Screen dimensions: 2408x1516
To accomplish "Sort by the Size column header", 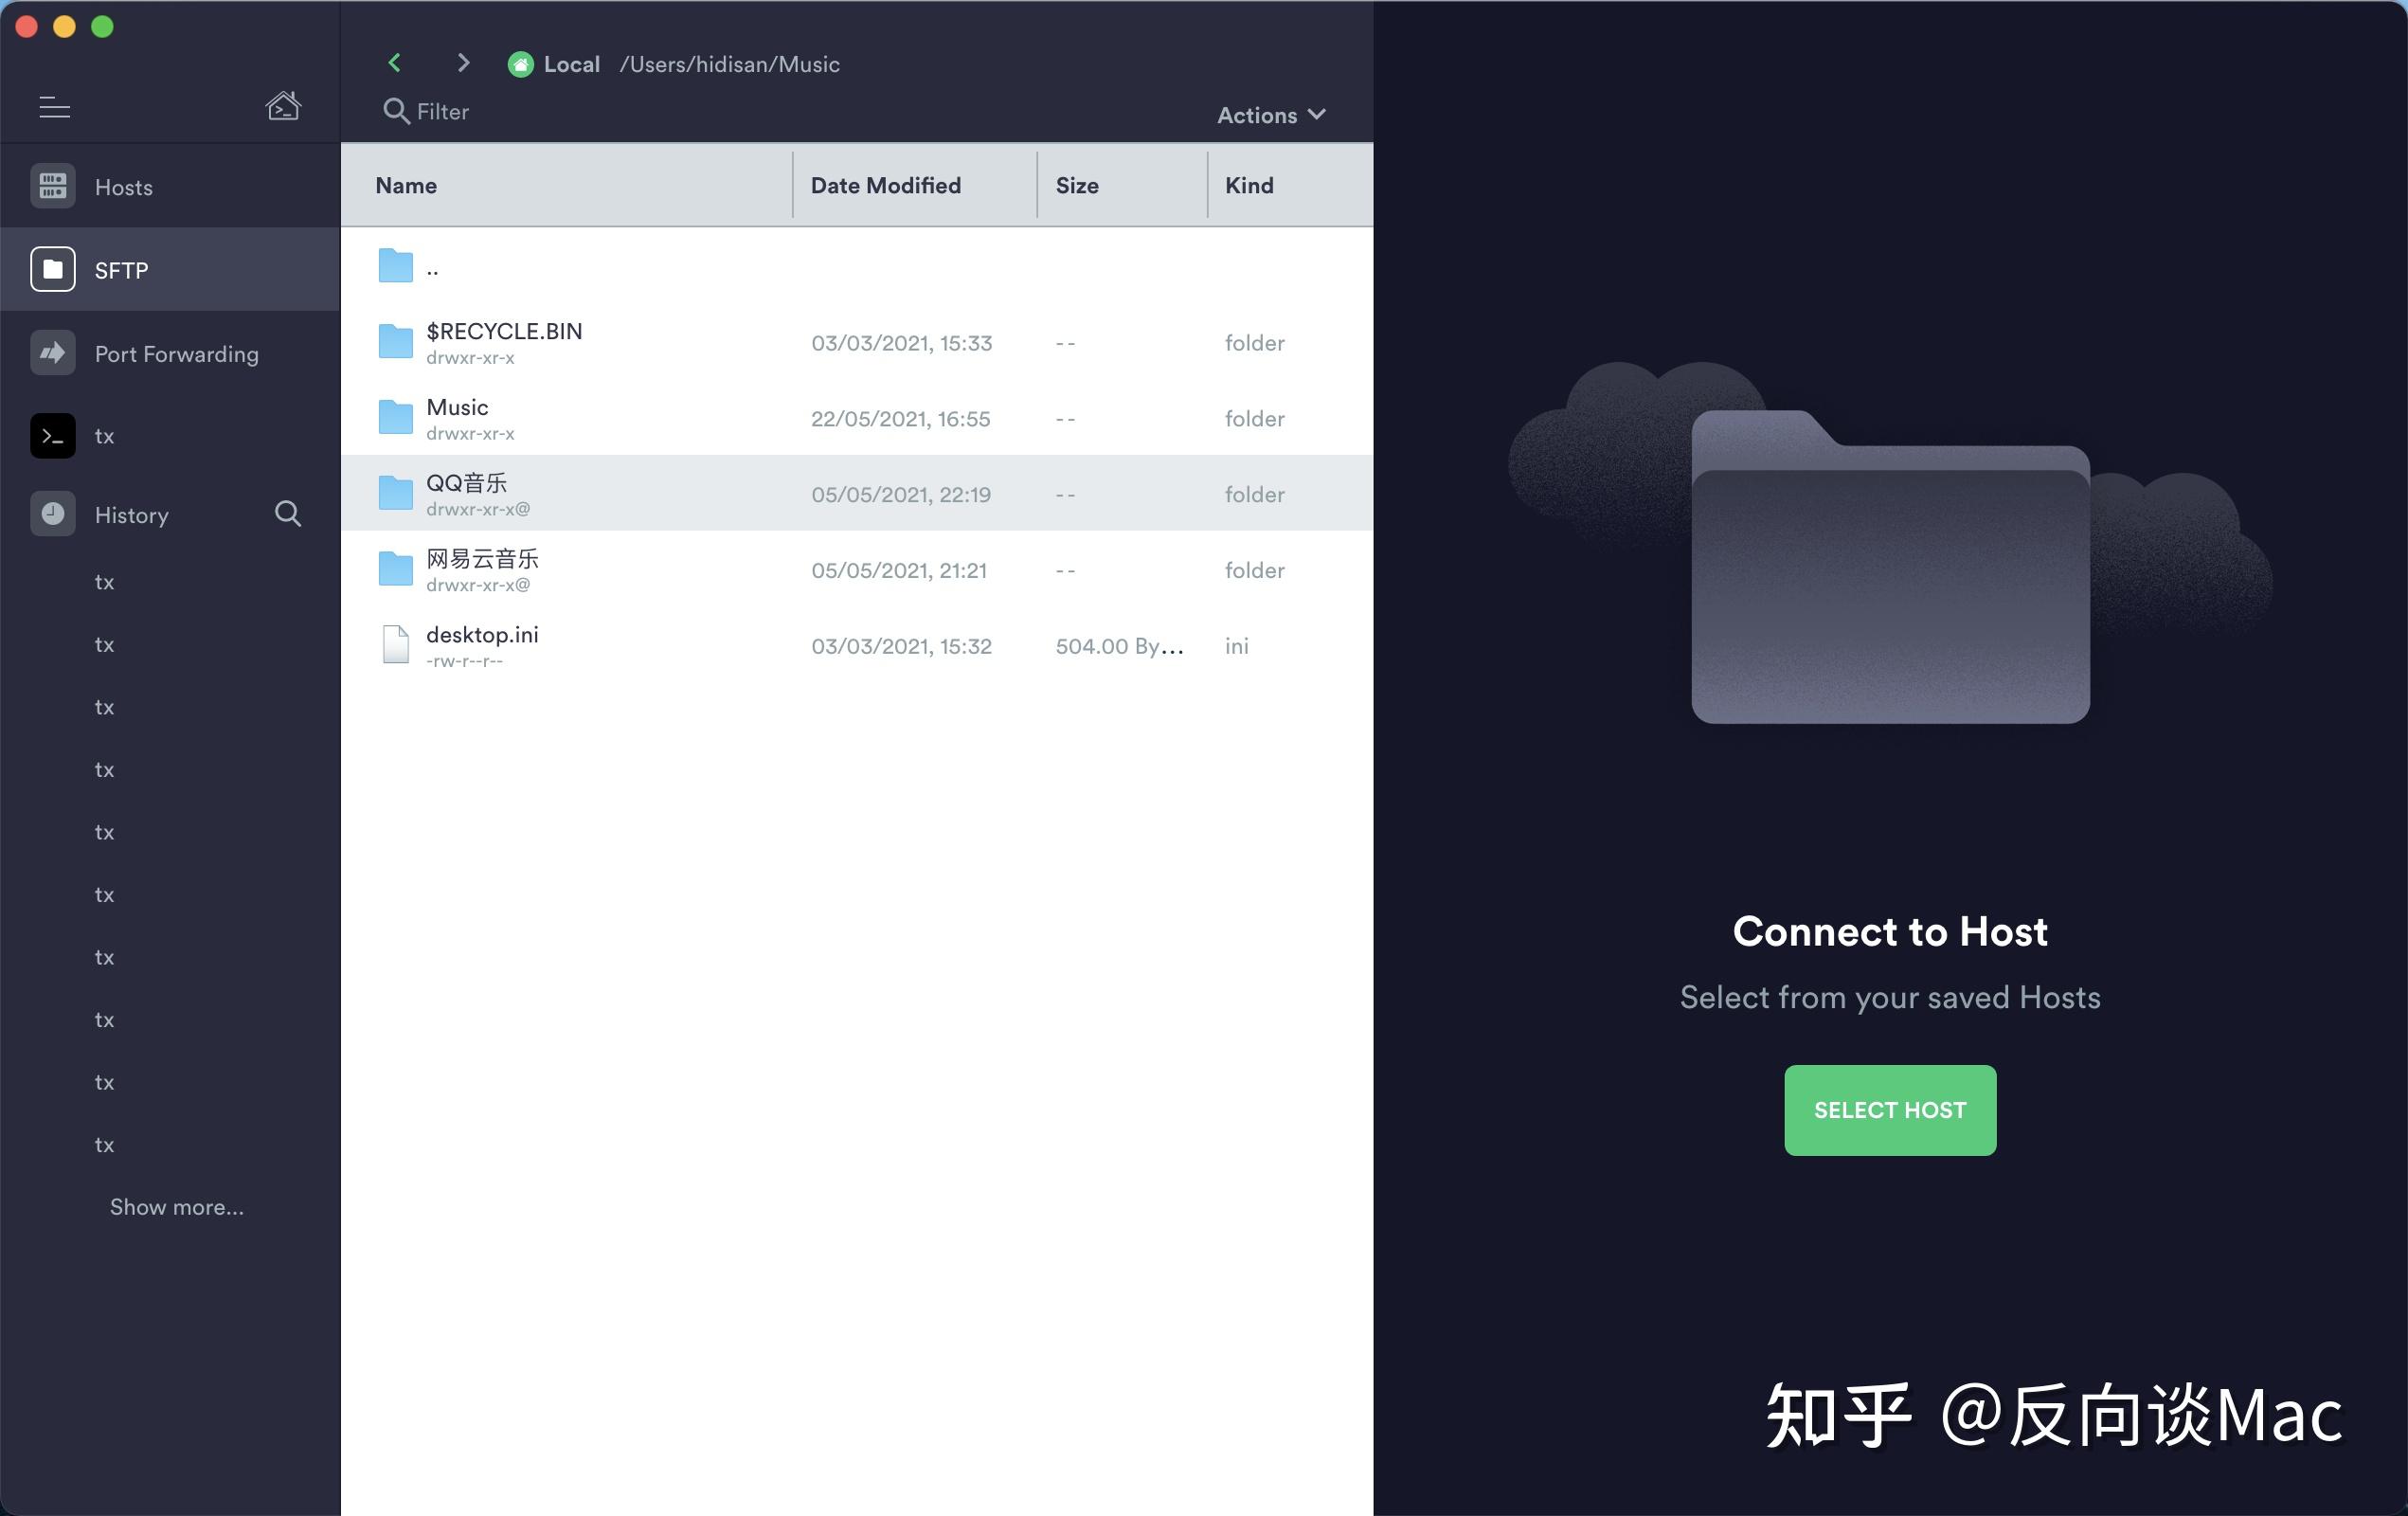I will pyautogui.click(x=1077, y=185).
